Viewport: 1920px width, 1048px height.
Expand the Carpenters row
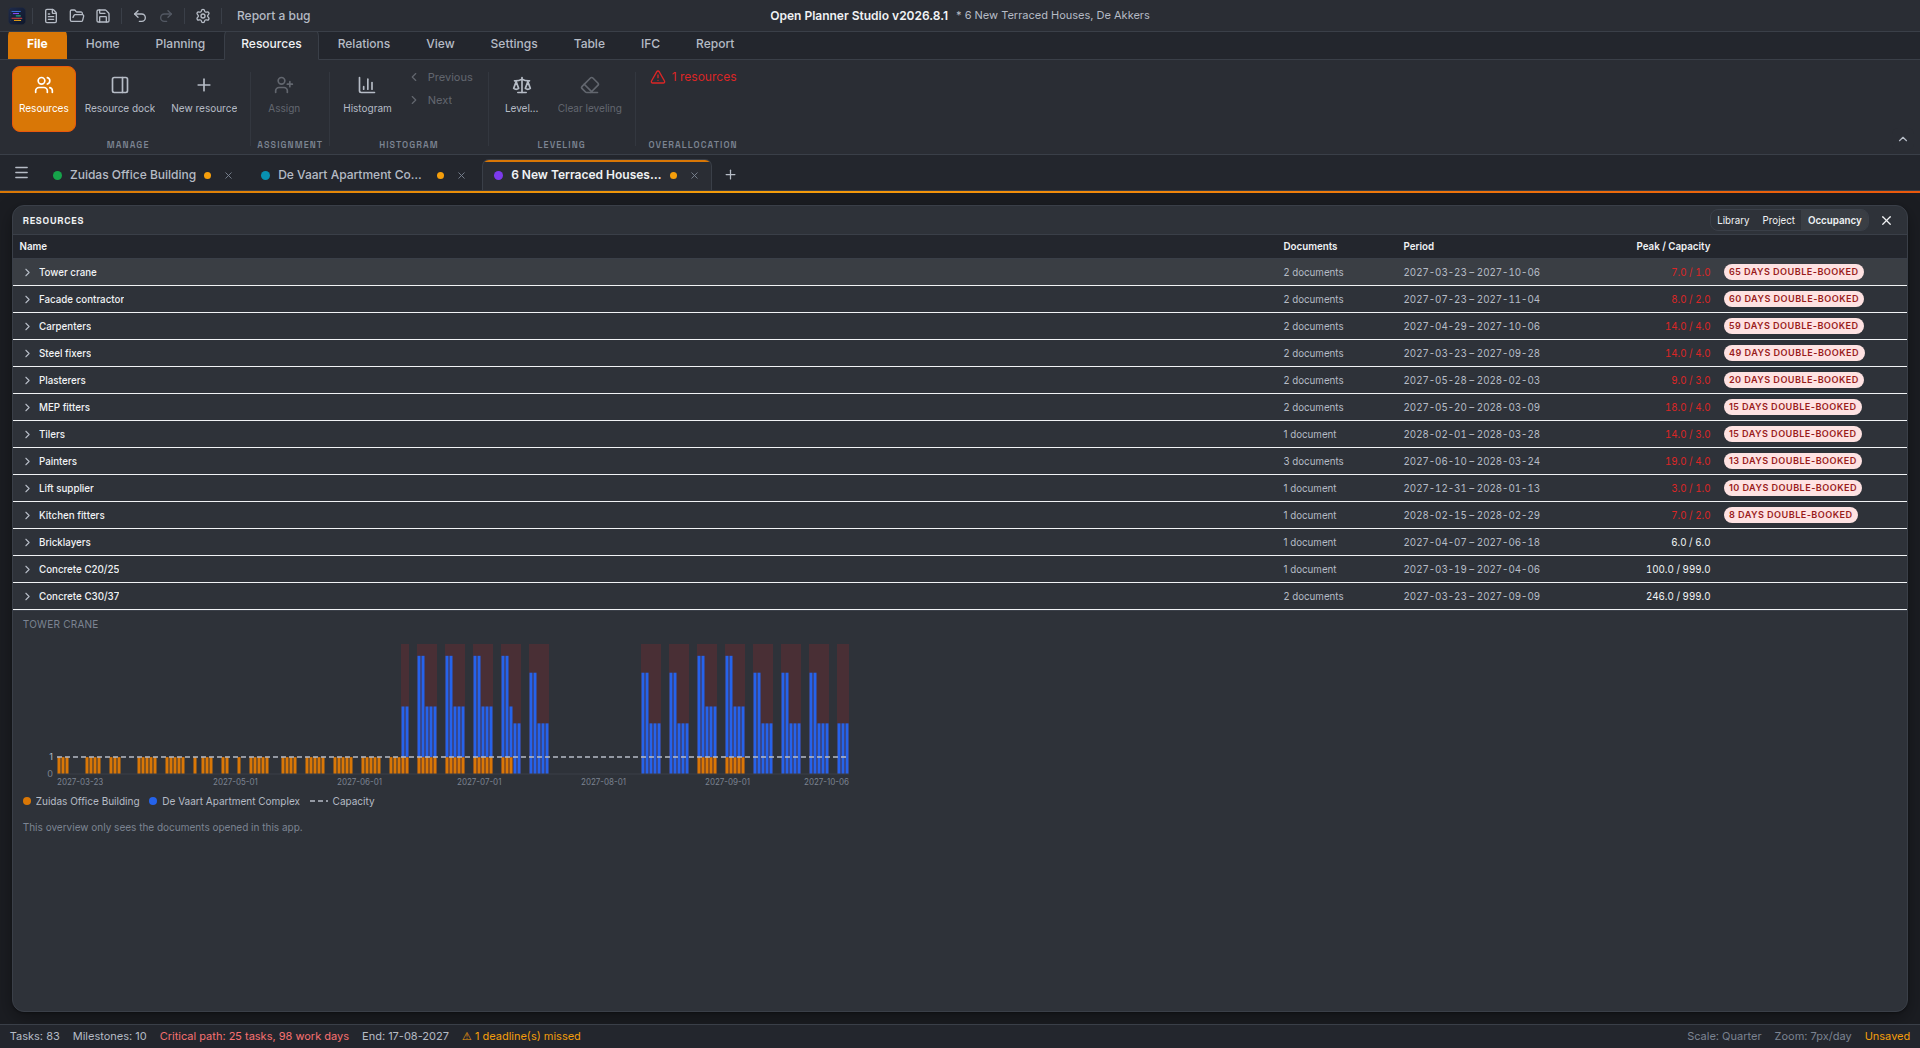[28, 326]
